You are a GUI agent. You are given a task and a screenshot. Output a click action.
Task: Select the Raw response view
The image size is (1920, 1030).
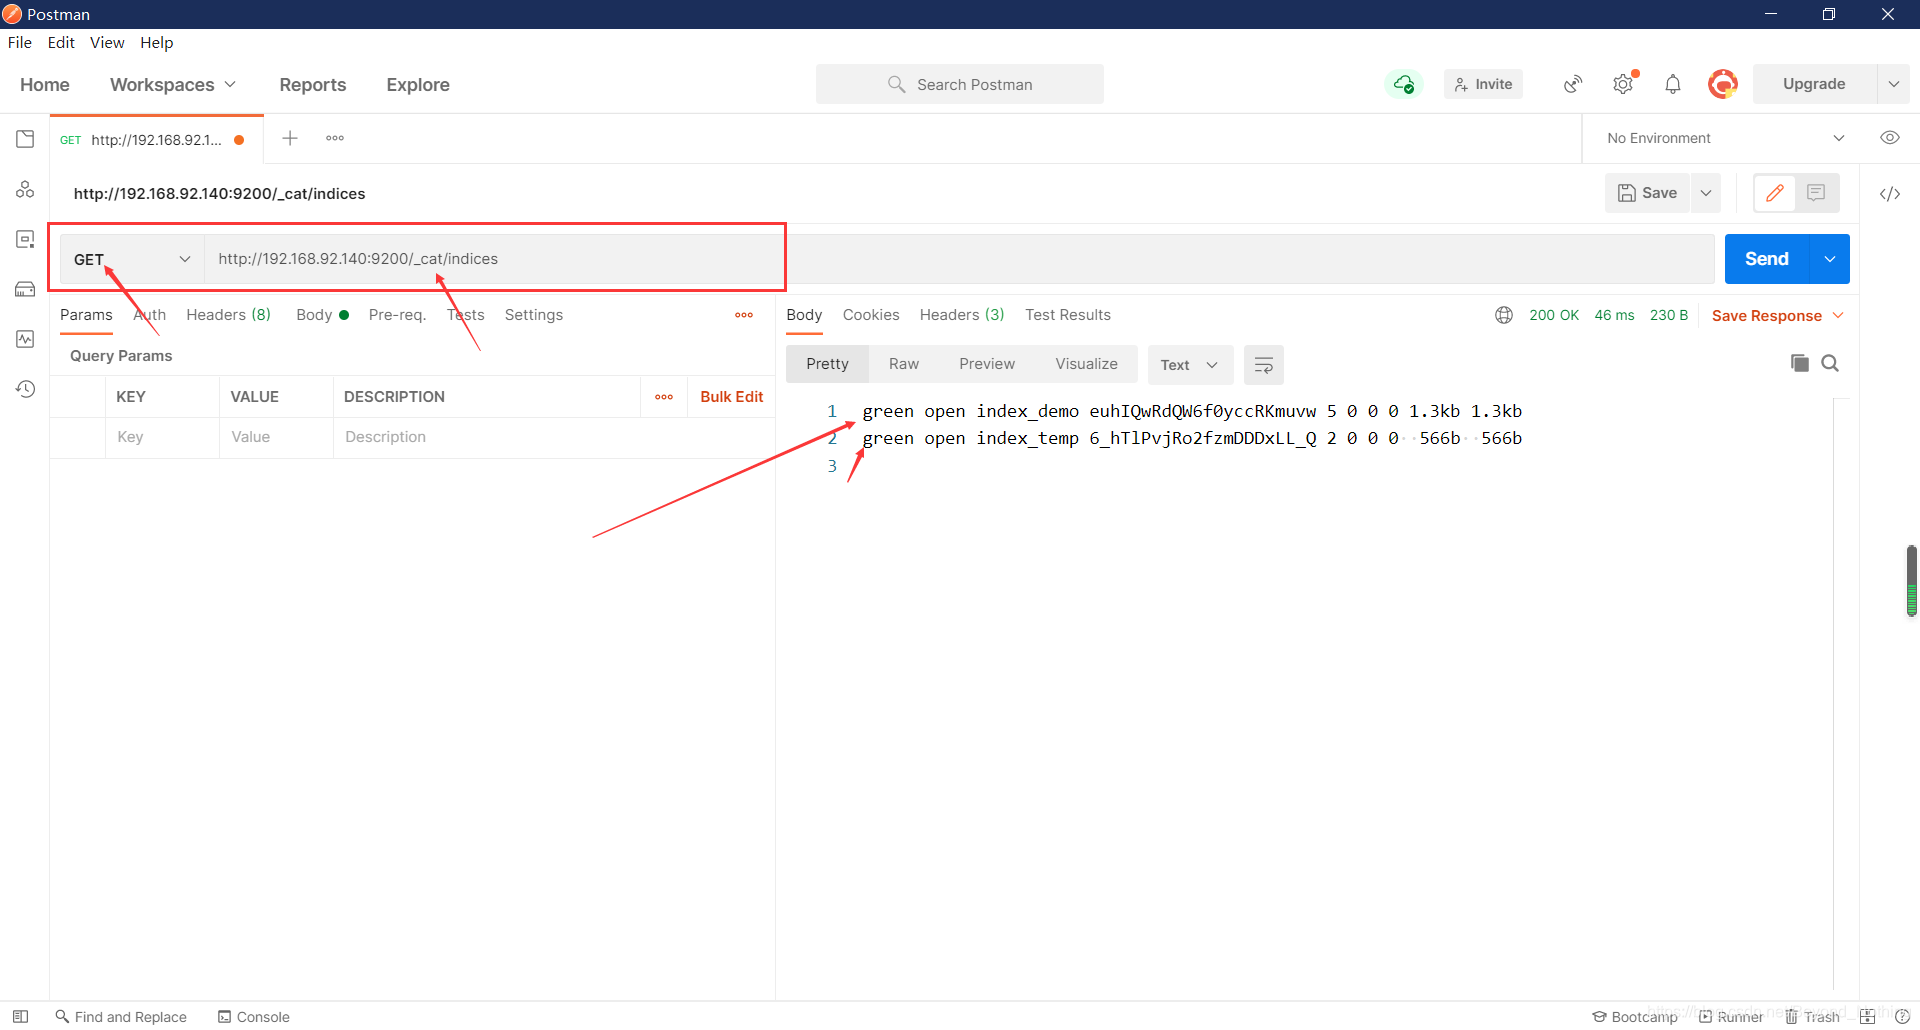click(904, 364)
